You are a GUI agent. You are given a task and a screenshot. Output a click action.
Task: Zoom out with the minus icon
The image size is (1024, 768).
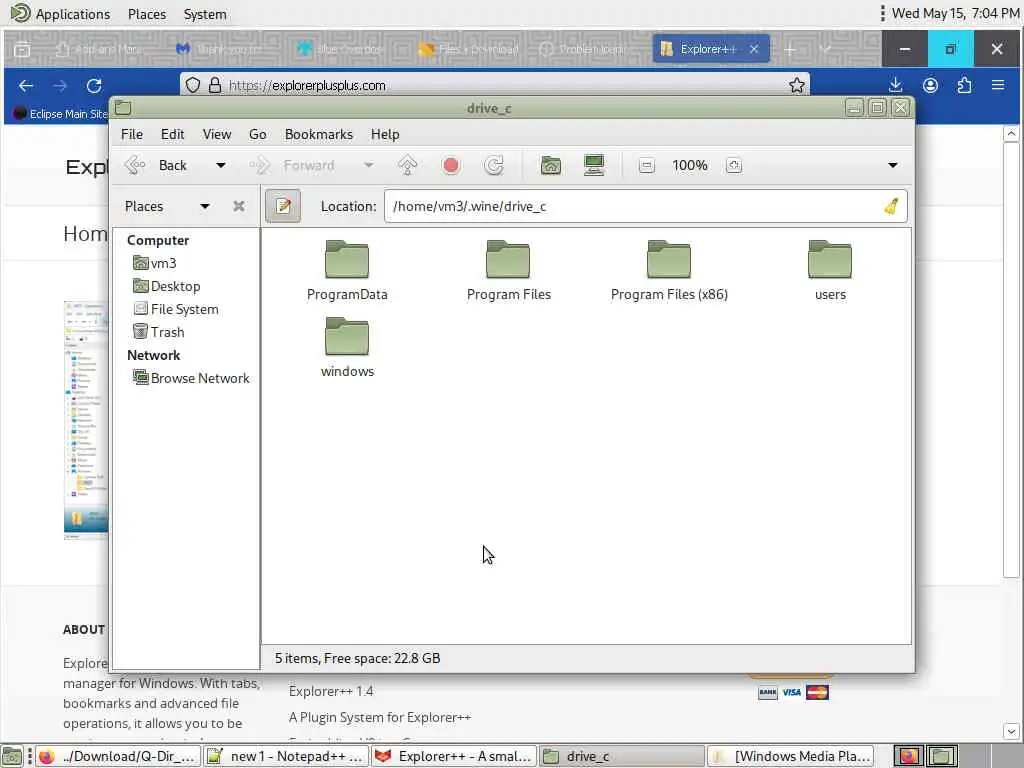click(x=647, y=165)
